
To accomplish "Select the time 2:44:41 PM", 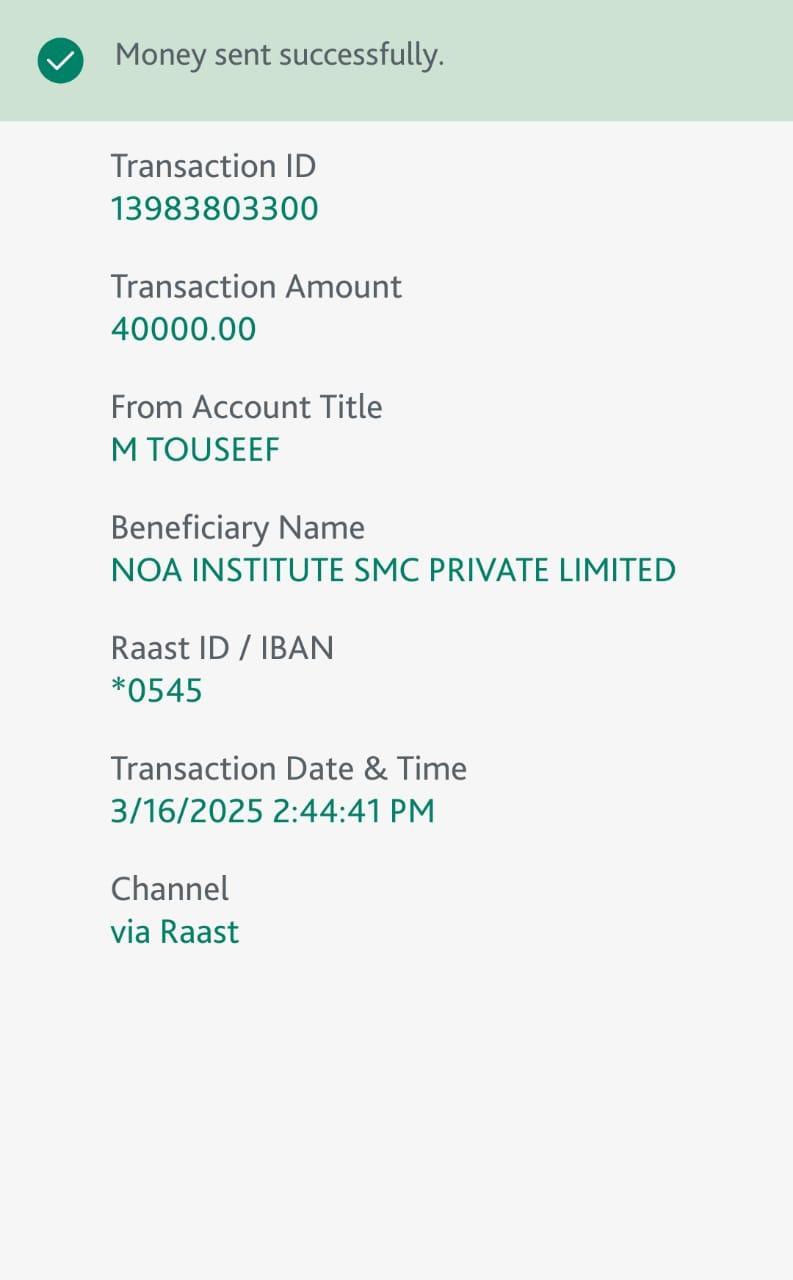I will [x=354, y=811].
